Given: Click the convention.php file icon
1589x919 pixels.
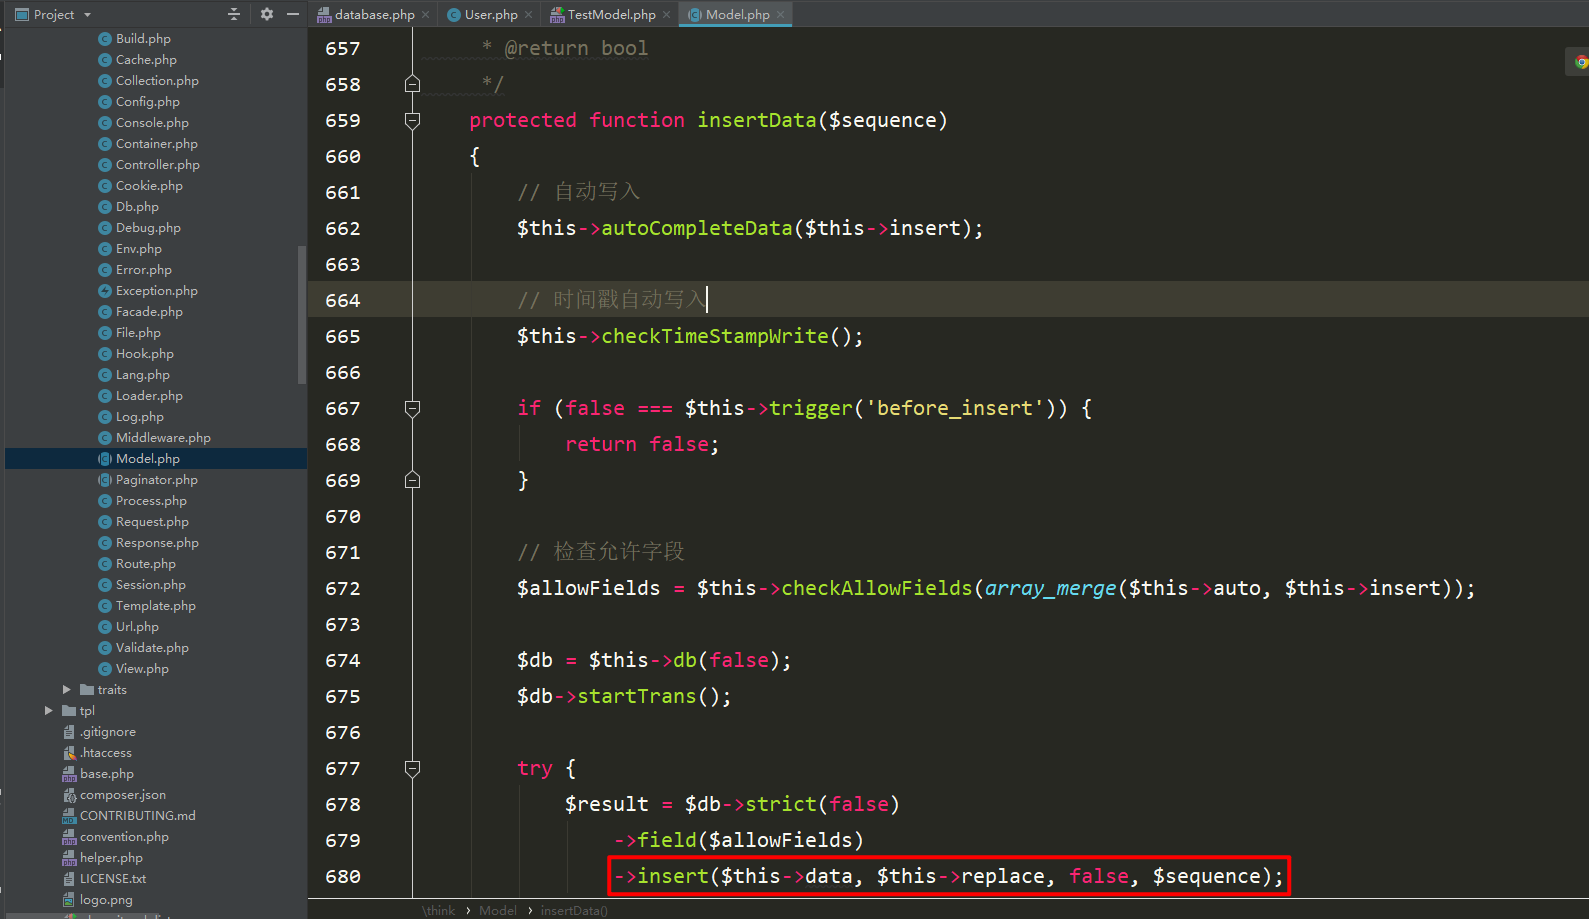Looking at the screenshot, I should pyautogui.click(x=69, y=837).
